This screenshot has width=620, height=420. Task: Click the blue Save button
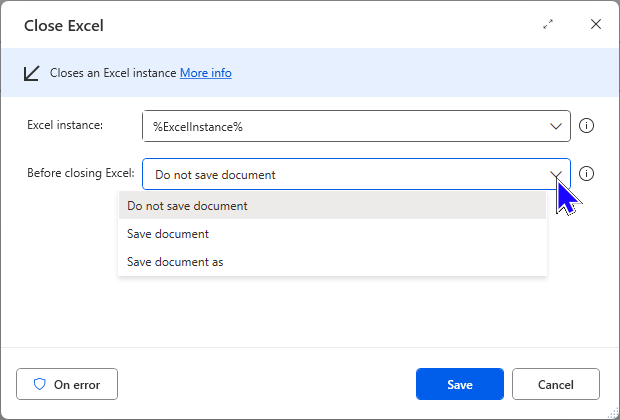[x=459, y=384]
